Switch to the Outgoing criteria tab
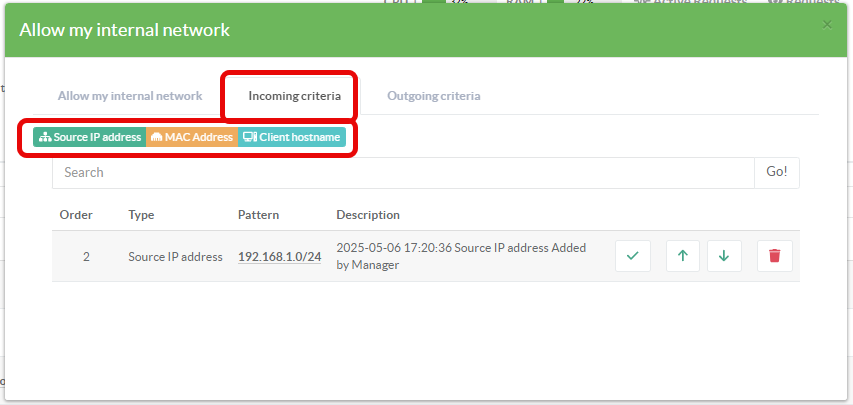 tap(433, 96)
